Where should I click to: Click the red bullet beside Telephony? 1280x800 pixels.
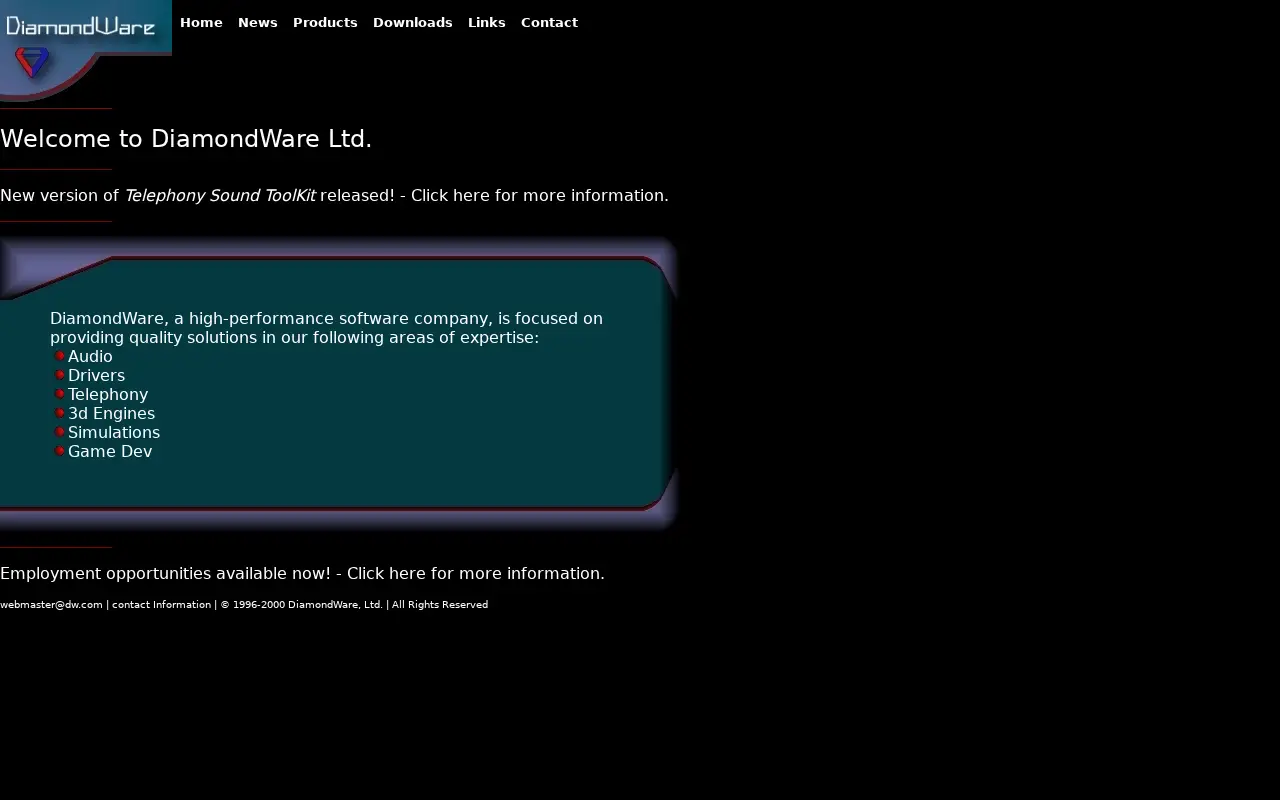(x=60, y=394)
